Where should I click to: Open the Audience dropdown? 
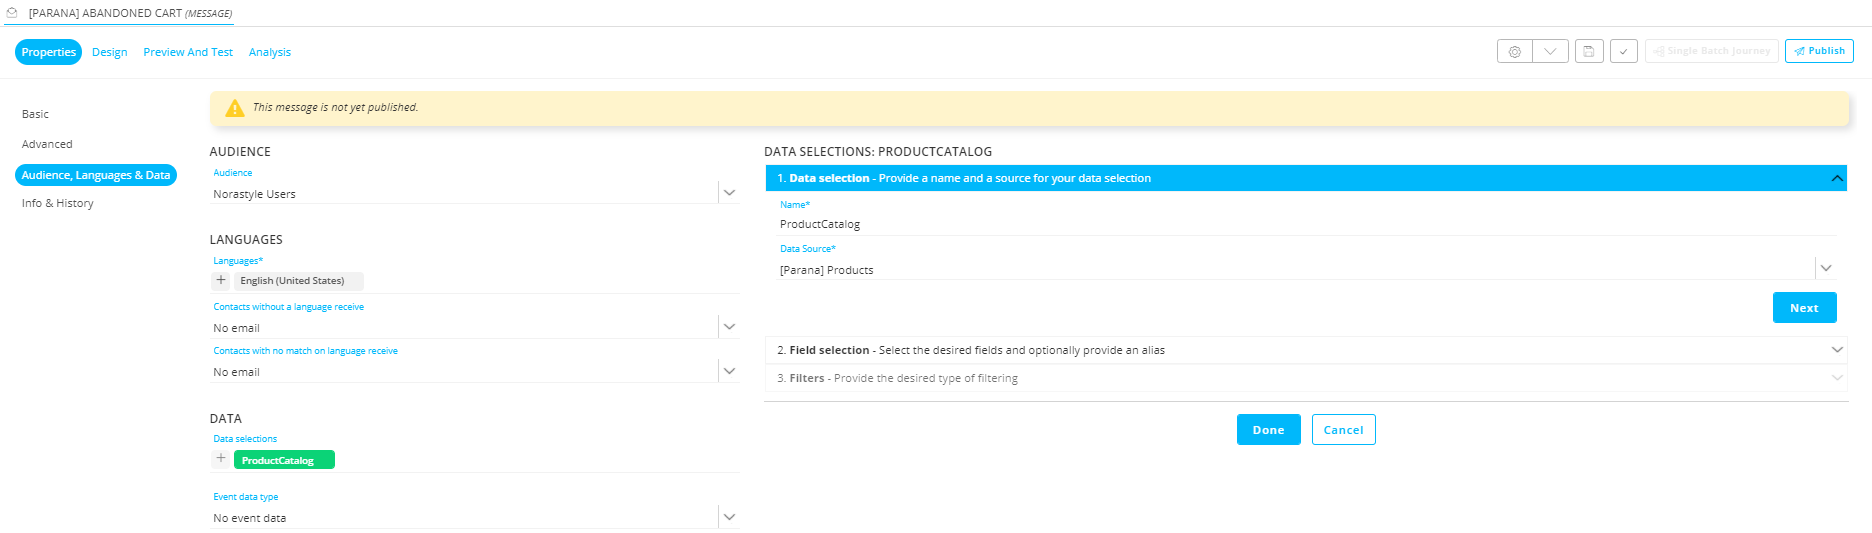point(729,193)
